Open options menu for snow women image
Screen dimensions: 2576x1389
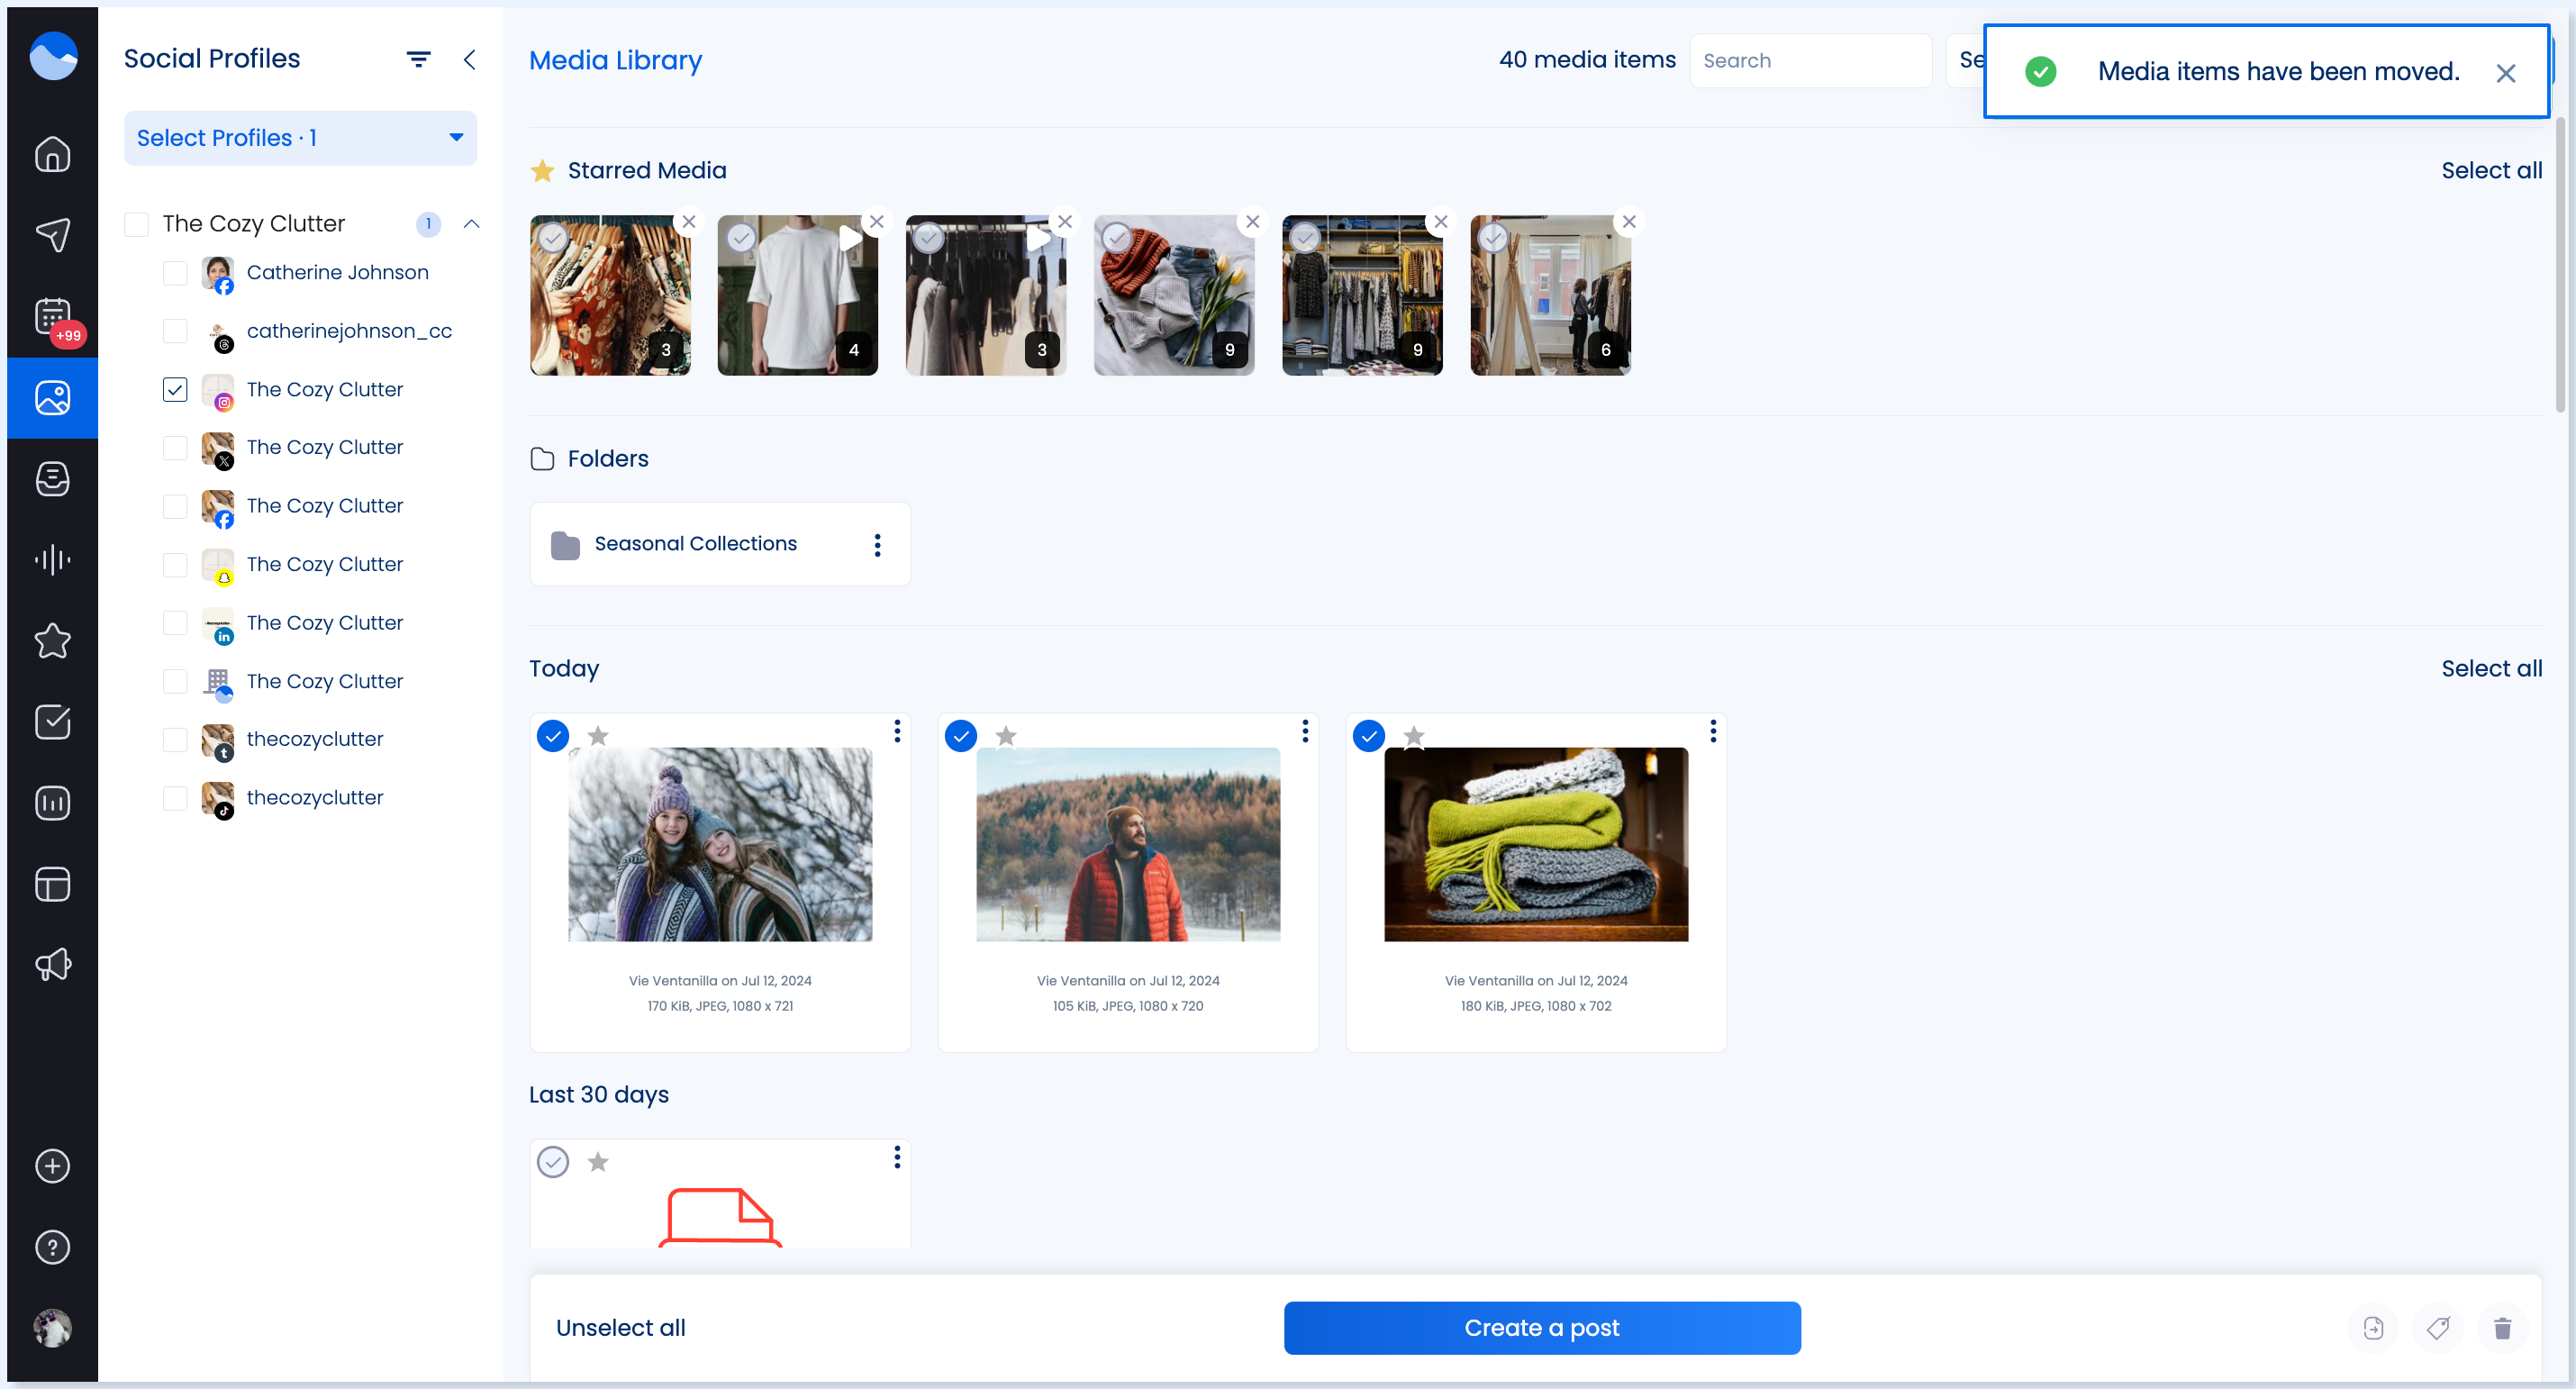point(897,731)
